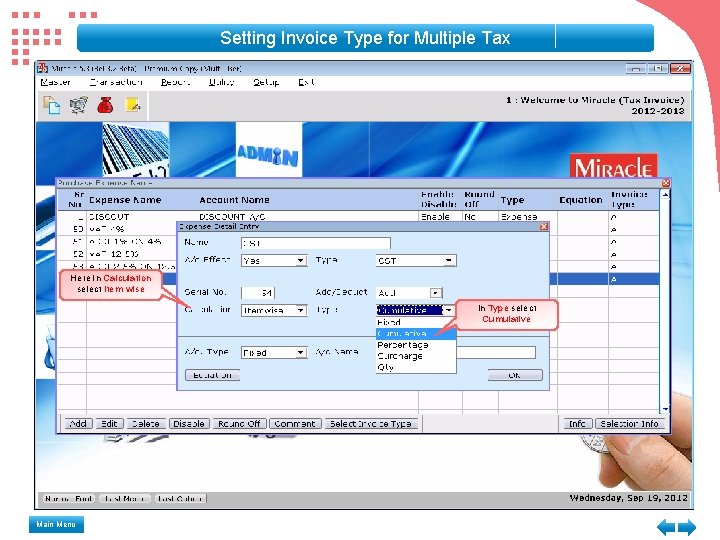Close the Purchase Expense Name window
The width and height of the screenshot is (720, 540).
pyautogui.click(x=666, y=183)
